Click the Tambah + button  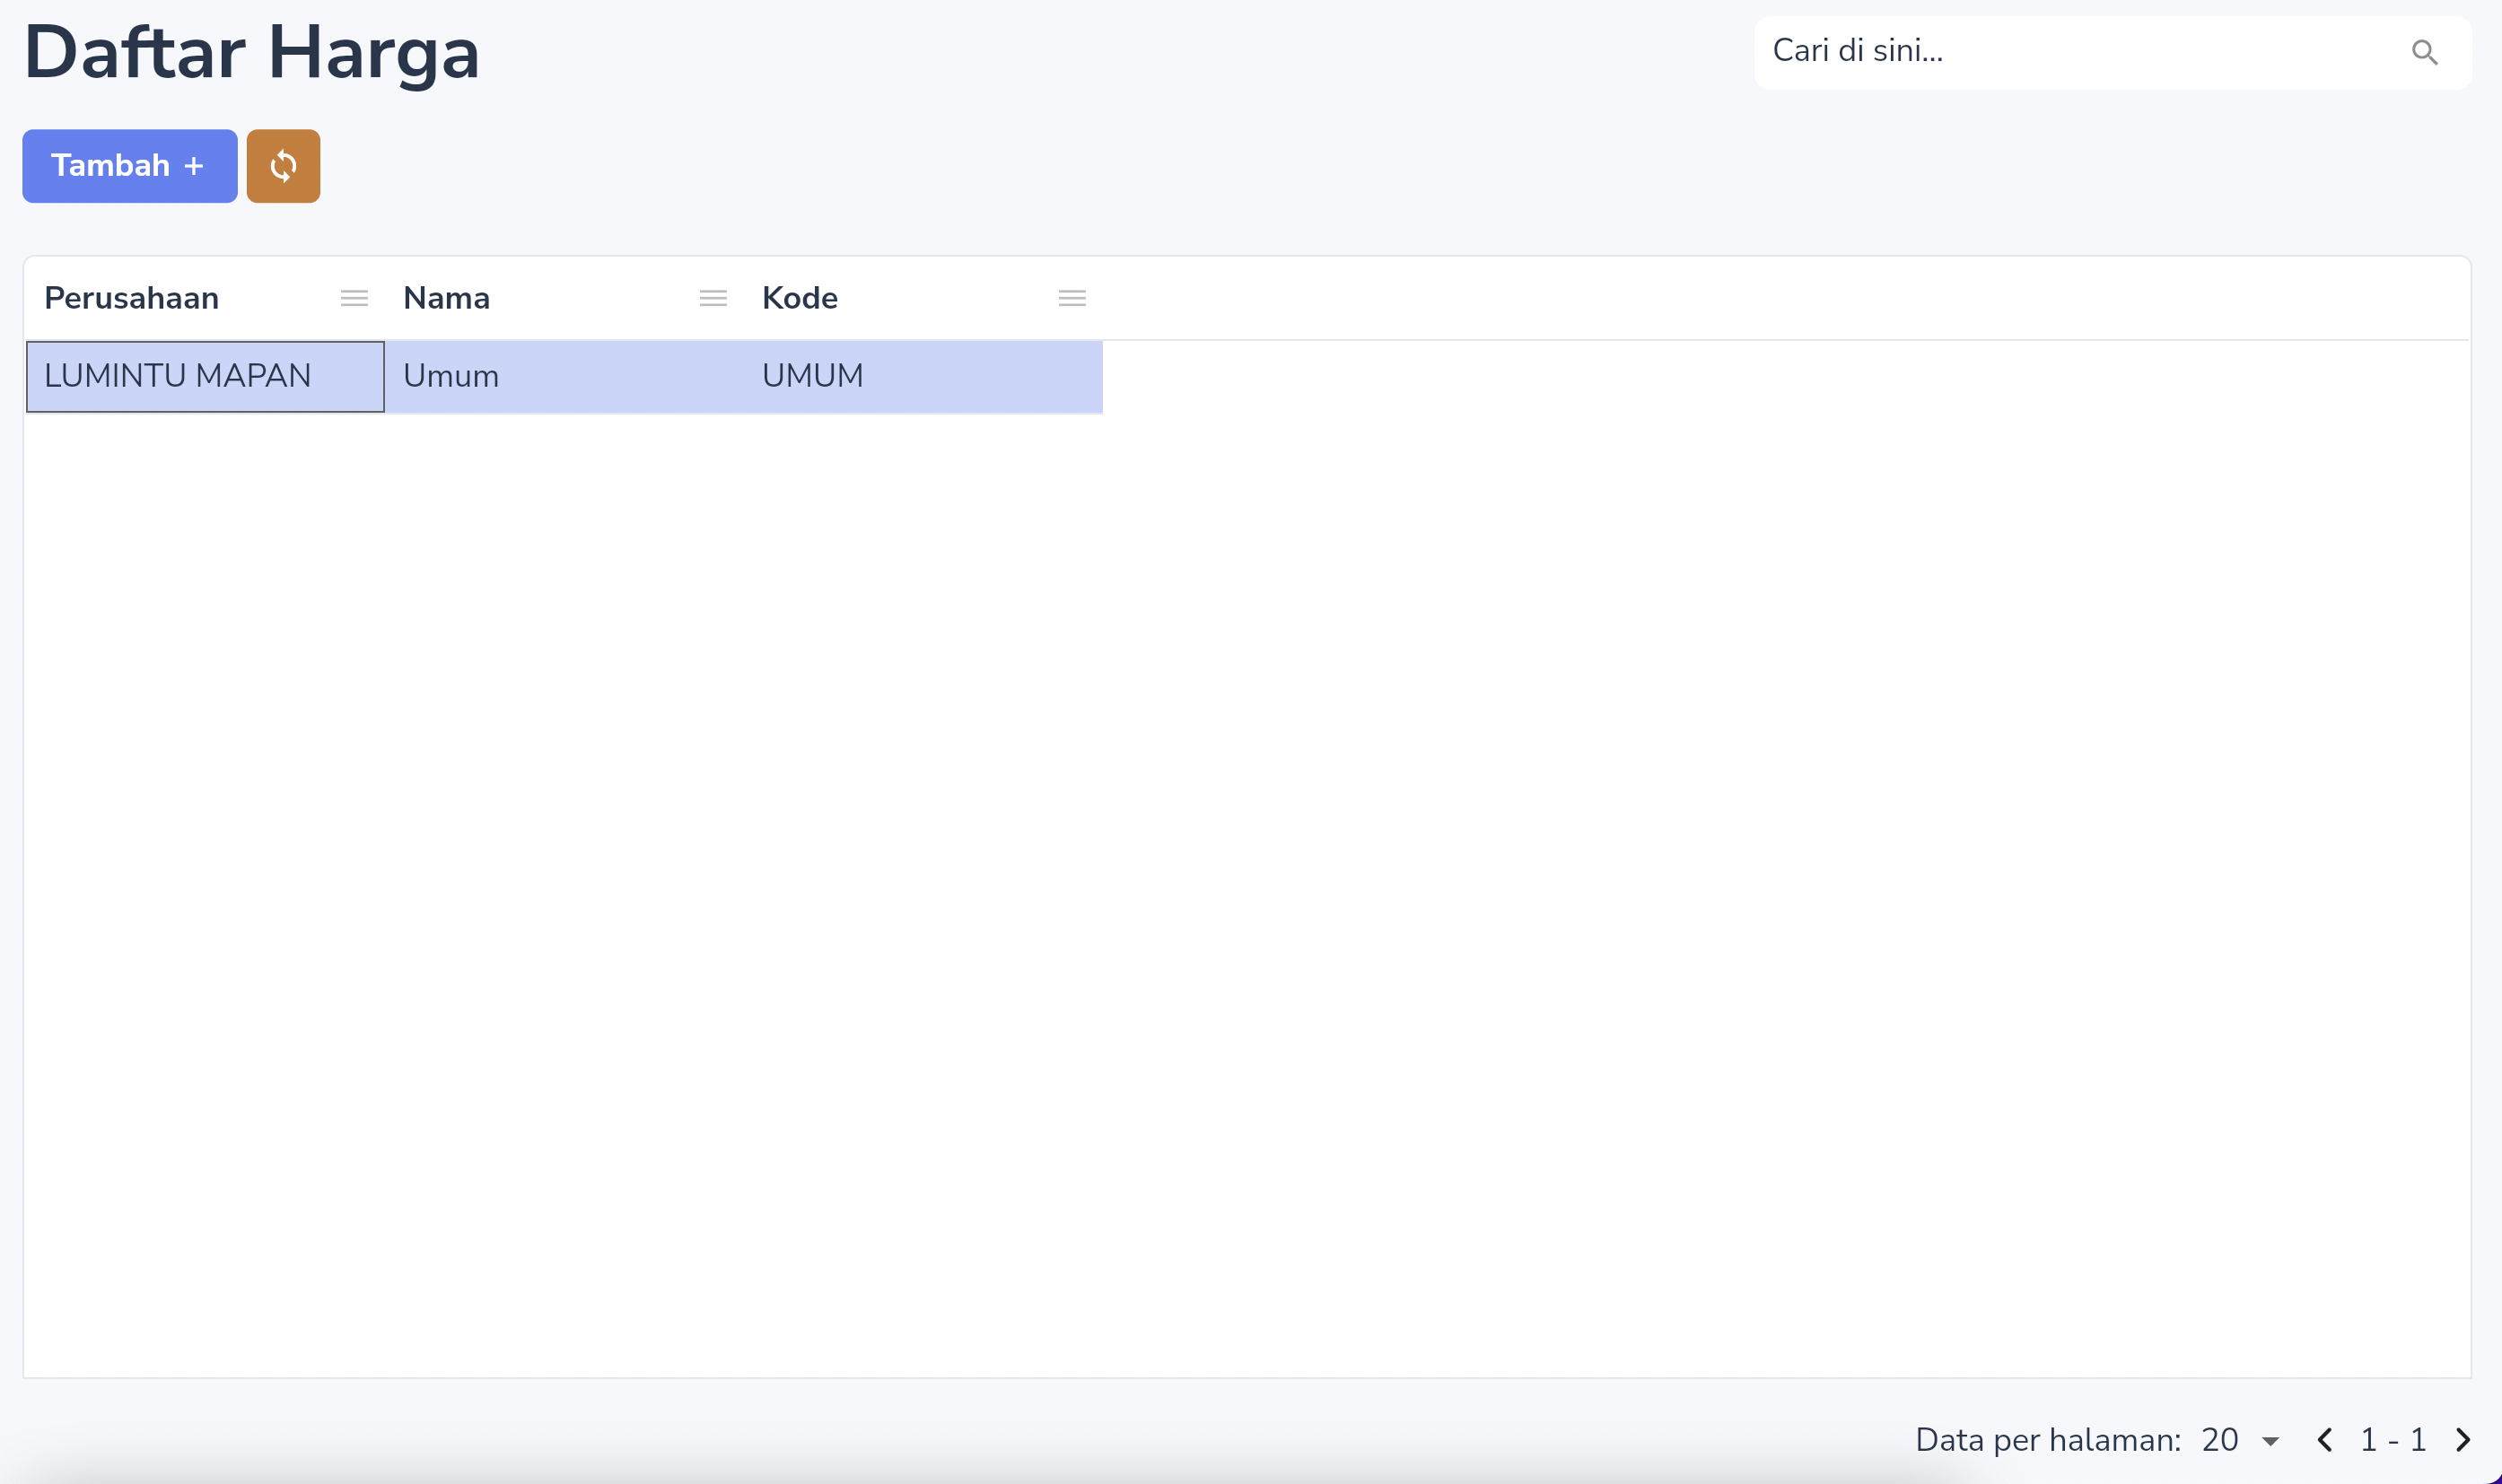click(130, 166)
